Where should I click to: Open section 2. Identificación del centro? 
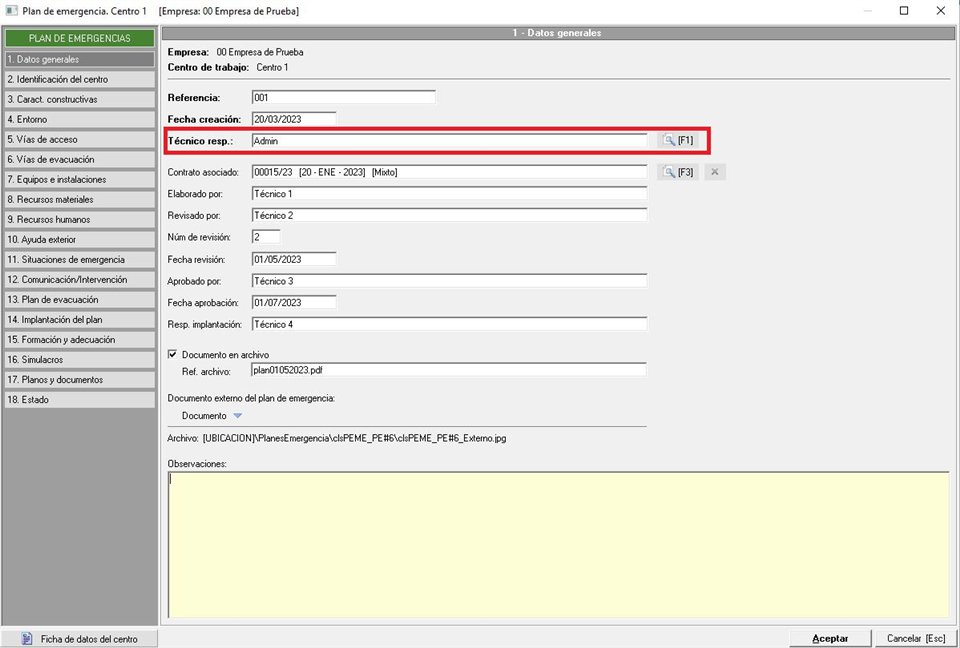pyautogui.click(x=79, y=79)
